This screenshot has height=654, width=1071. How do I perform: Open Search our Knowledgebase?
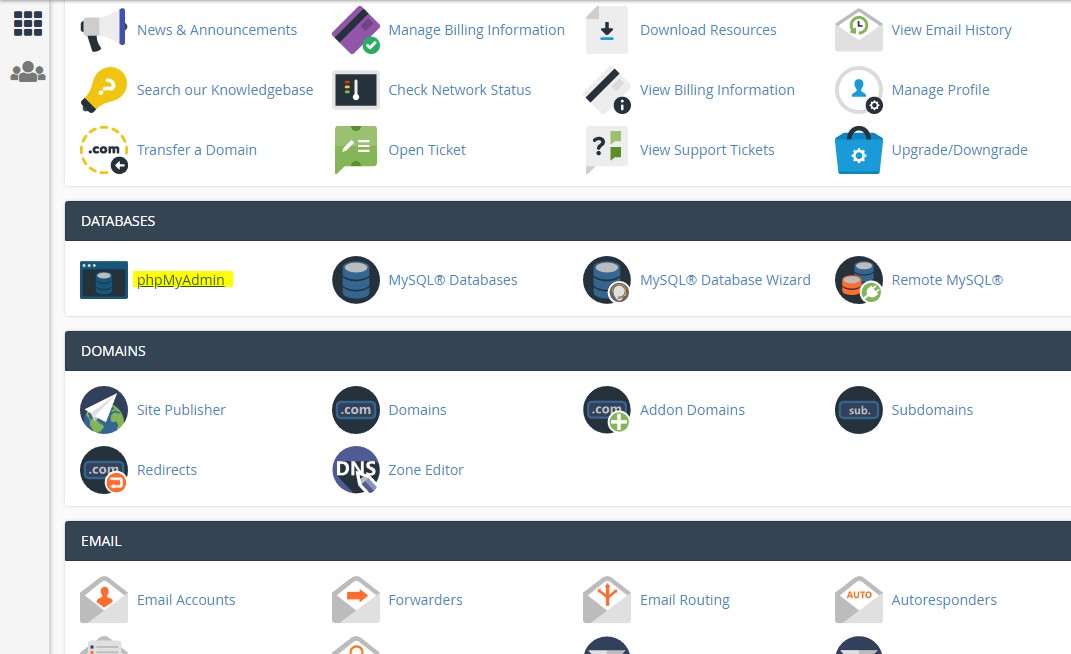click(224, 89)
